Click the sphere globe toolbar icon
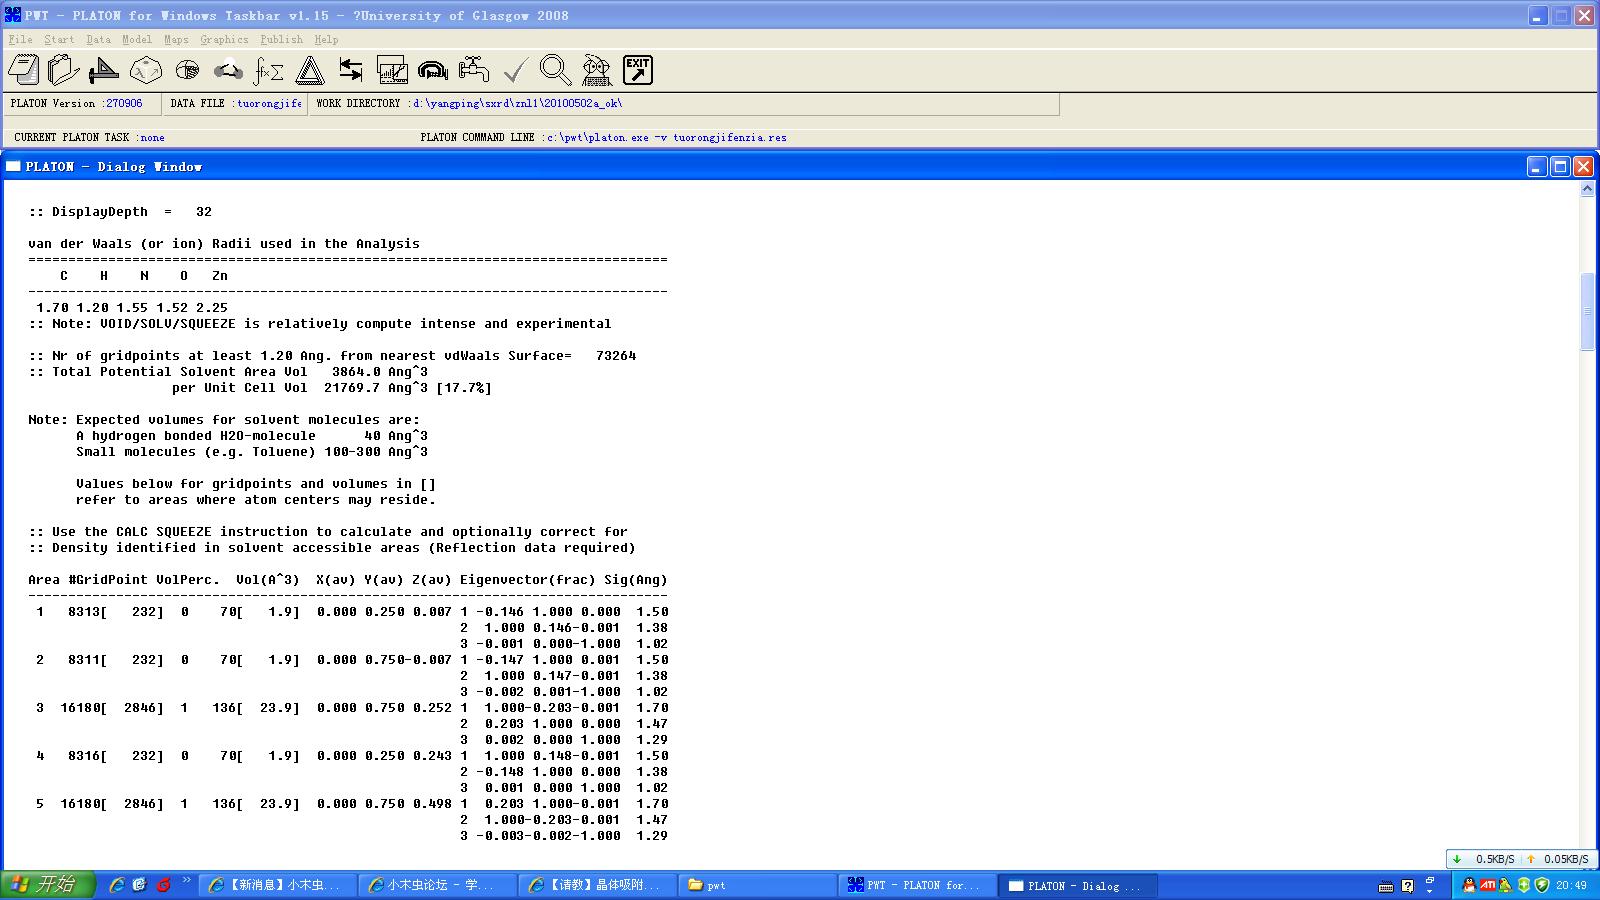The image size is (1600, 900). click(x=187, y=70)
